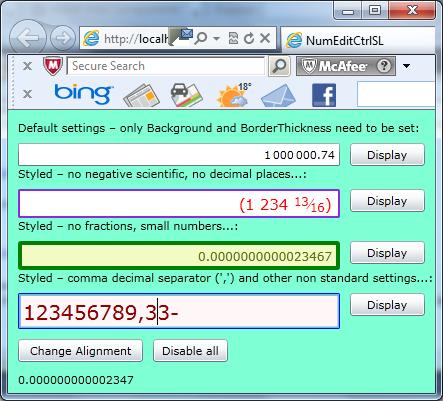This screenshot has width=443, height=401.
Task: Stop loading with the address bar X icon
Action: 265,38
